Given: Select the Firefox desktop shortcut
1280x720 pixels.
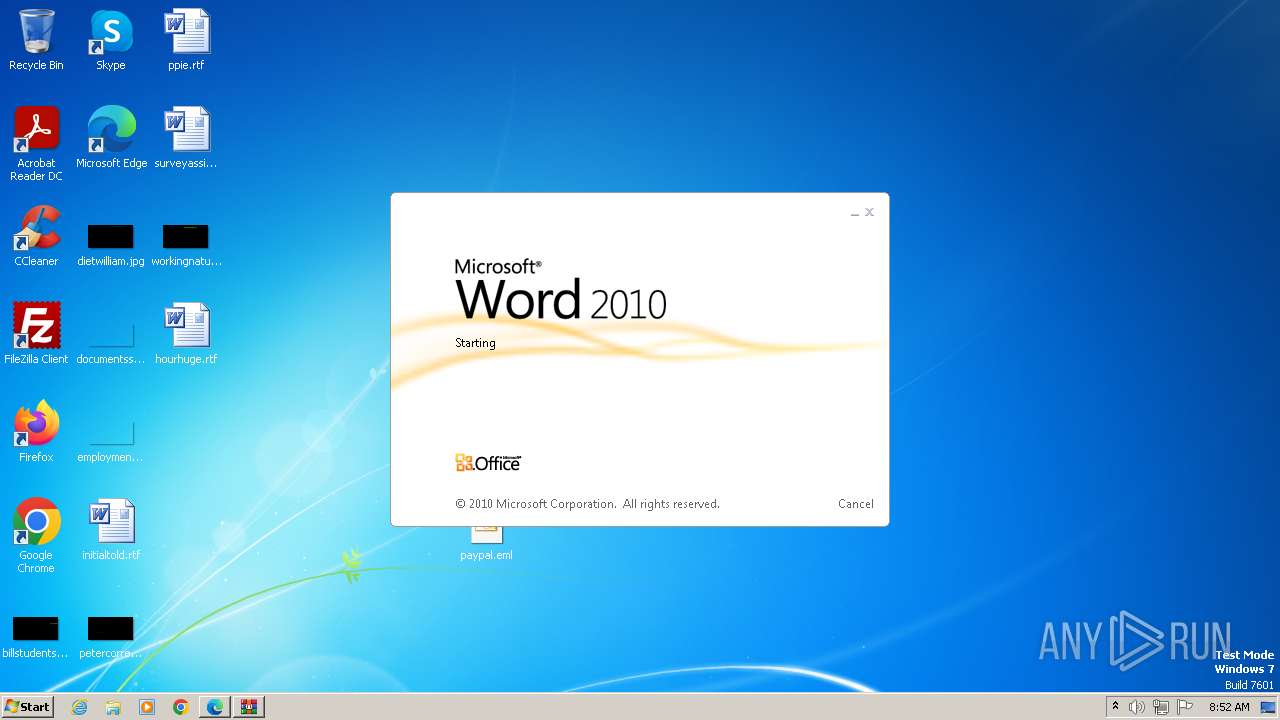Looking at the screenshot, I should tap(36, 432).
